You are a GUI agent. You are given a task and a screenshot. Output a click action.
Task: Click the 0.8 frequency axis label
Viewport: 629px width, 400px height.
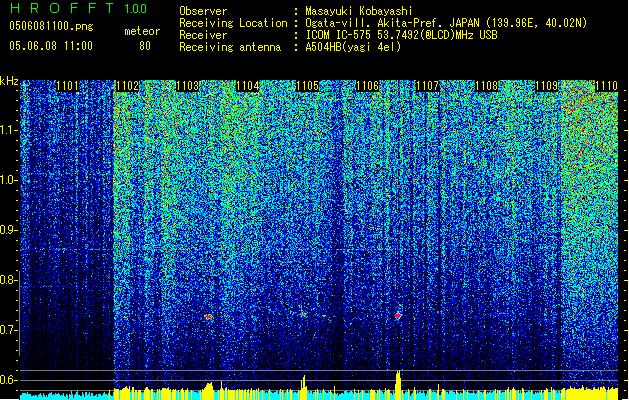(8, 280)
